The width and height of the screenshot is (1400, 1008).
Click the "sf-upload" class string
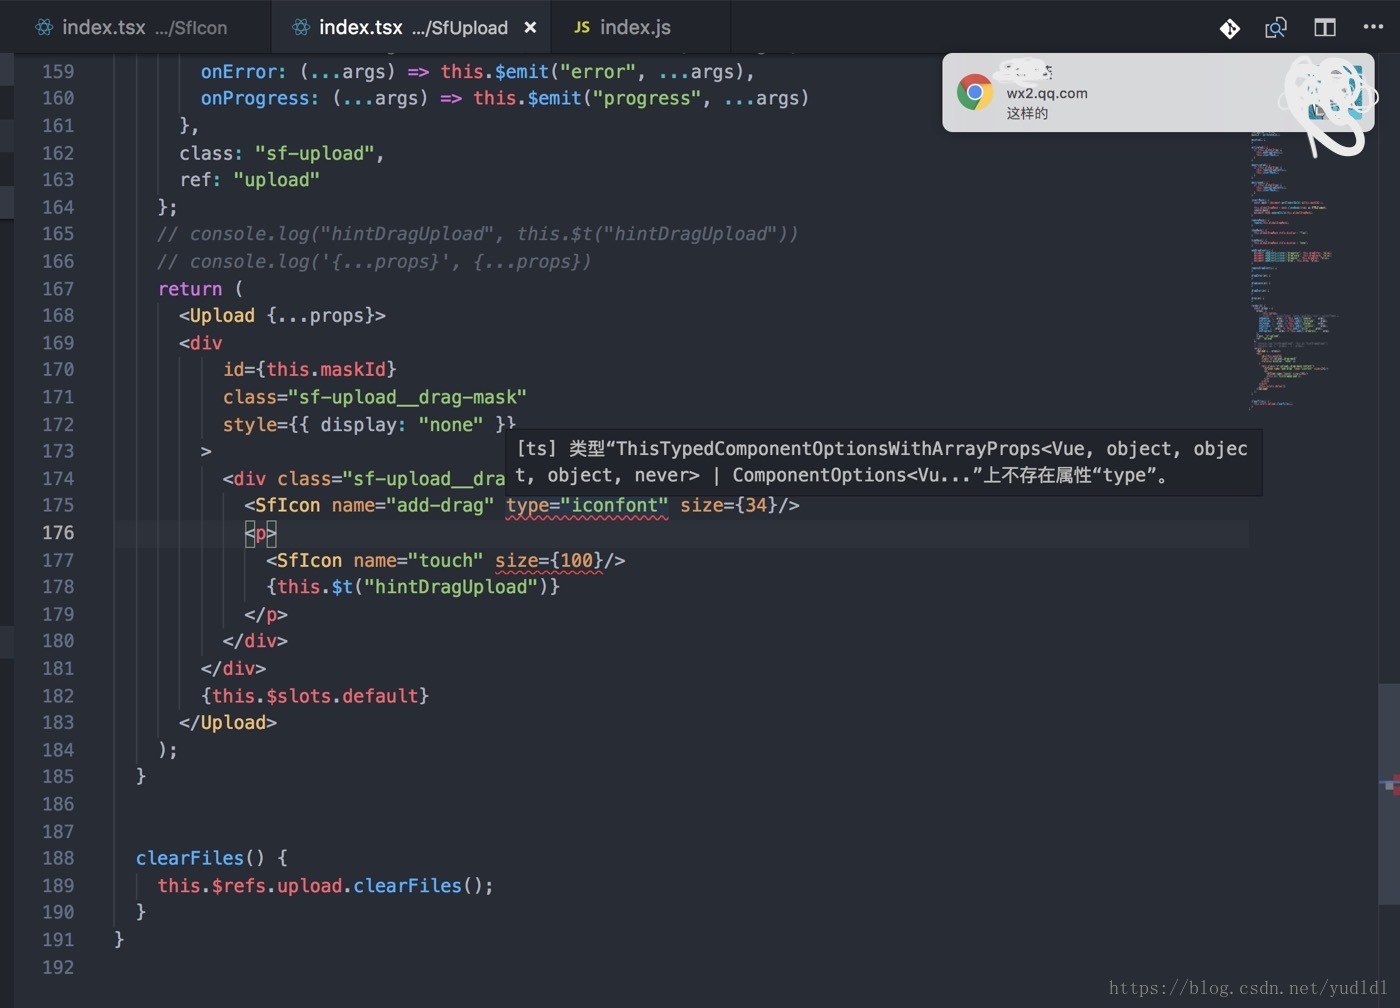click(314, 153)
